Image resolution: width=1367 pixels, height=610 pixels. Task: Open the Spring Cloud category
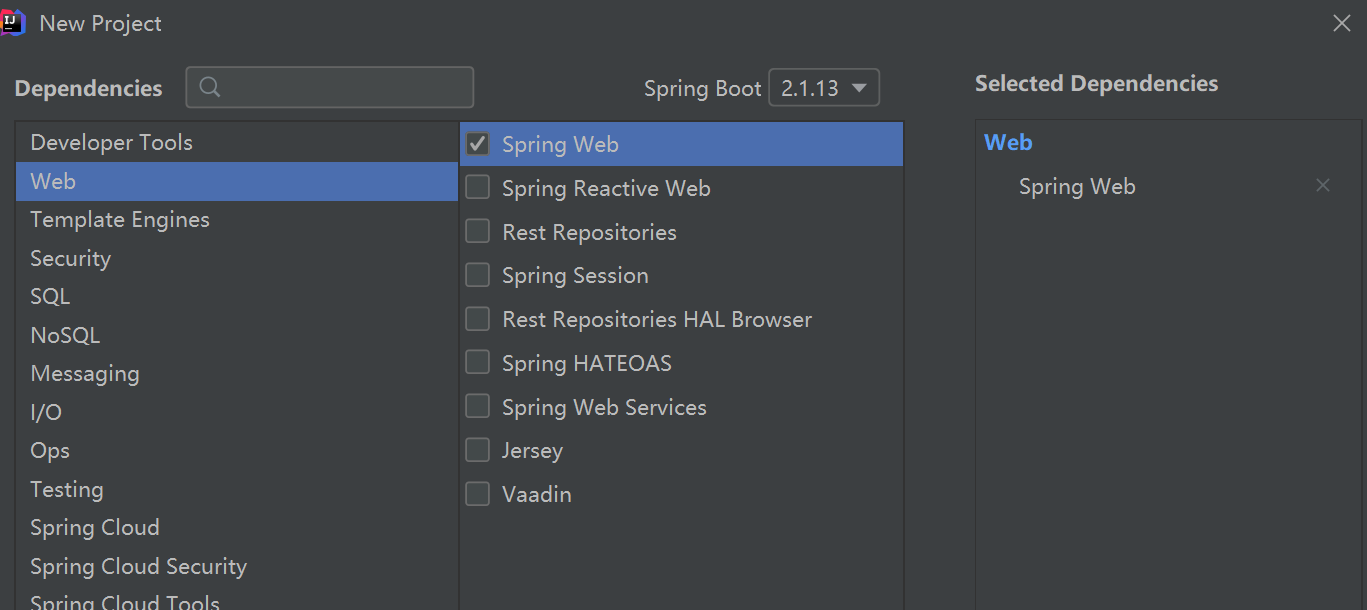(94, 527)
